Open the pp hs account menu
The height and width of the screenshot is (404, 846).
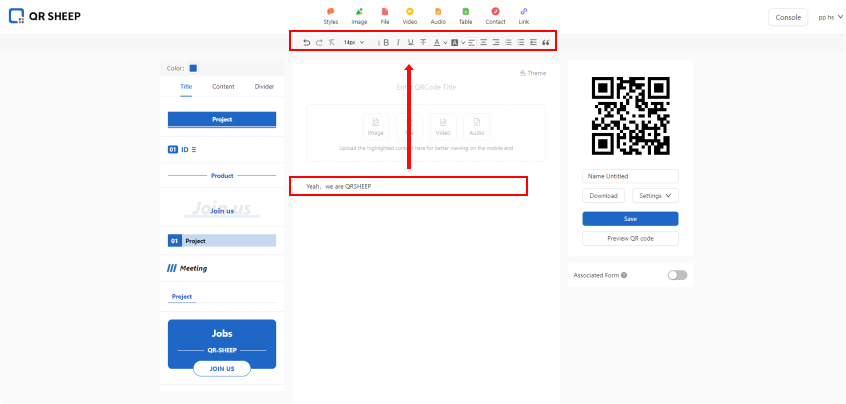tap(830, 17)
